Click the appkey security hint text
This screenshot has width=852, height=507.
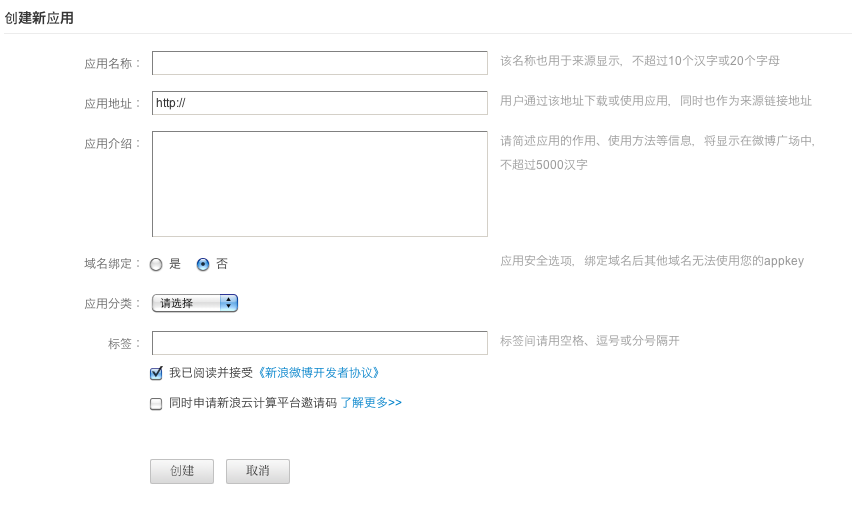(x=651, y=261)
